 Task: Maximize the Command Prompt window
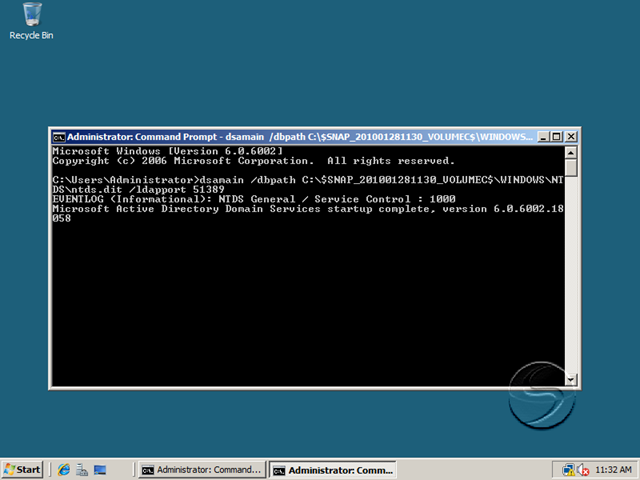(x=556, y=137)
